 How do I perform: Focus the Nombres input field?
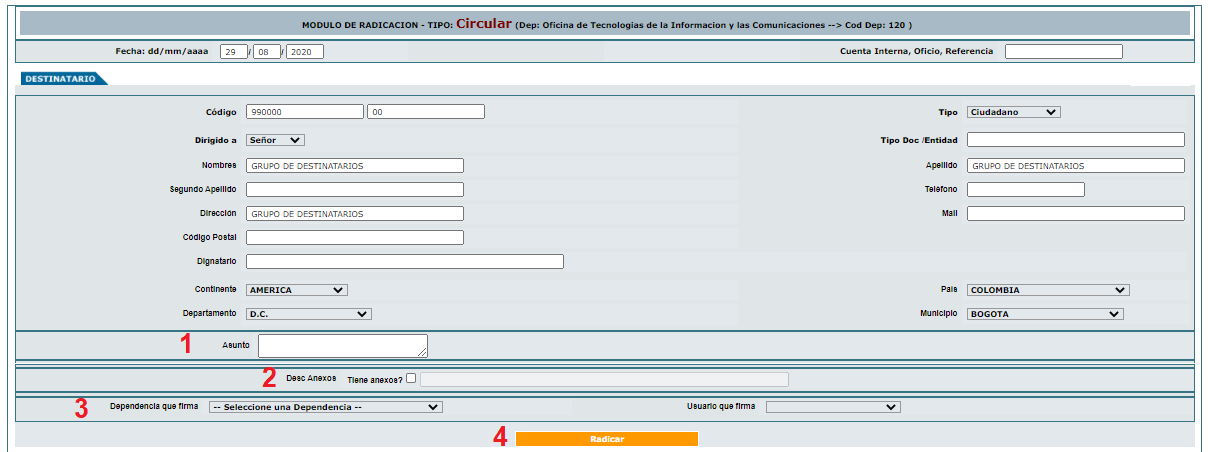coord(354,166)
